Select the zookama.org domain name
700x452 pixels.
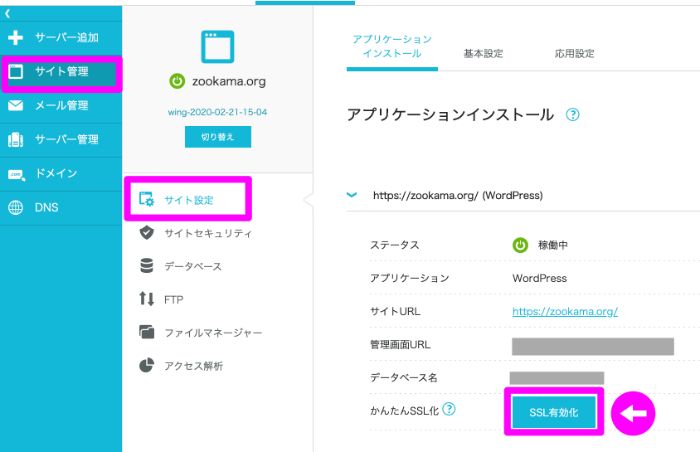229,81
